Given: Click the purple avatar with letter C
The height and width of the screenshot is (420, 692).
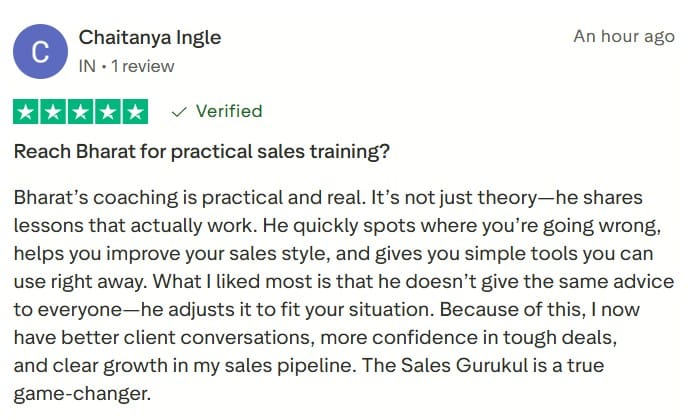Looking at the screenshot, I should click(41, 52).
